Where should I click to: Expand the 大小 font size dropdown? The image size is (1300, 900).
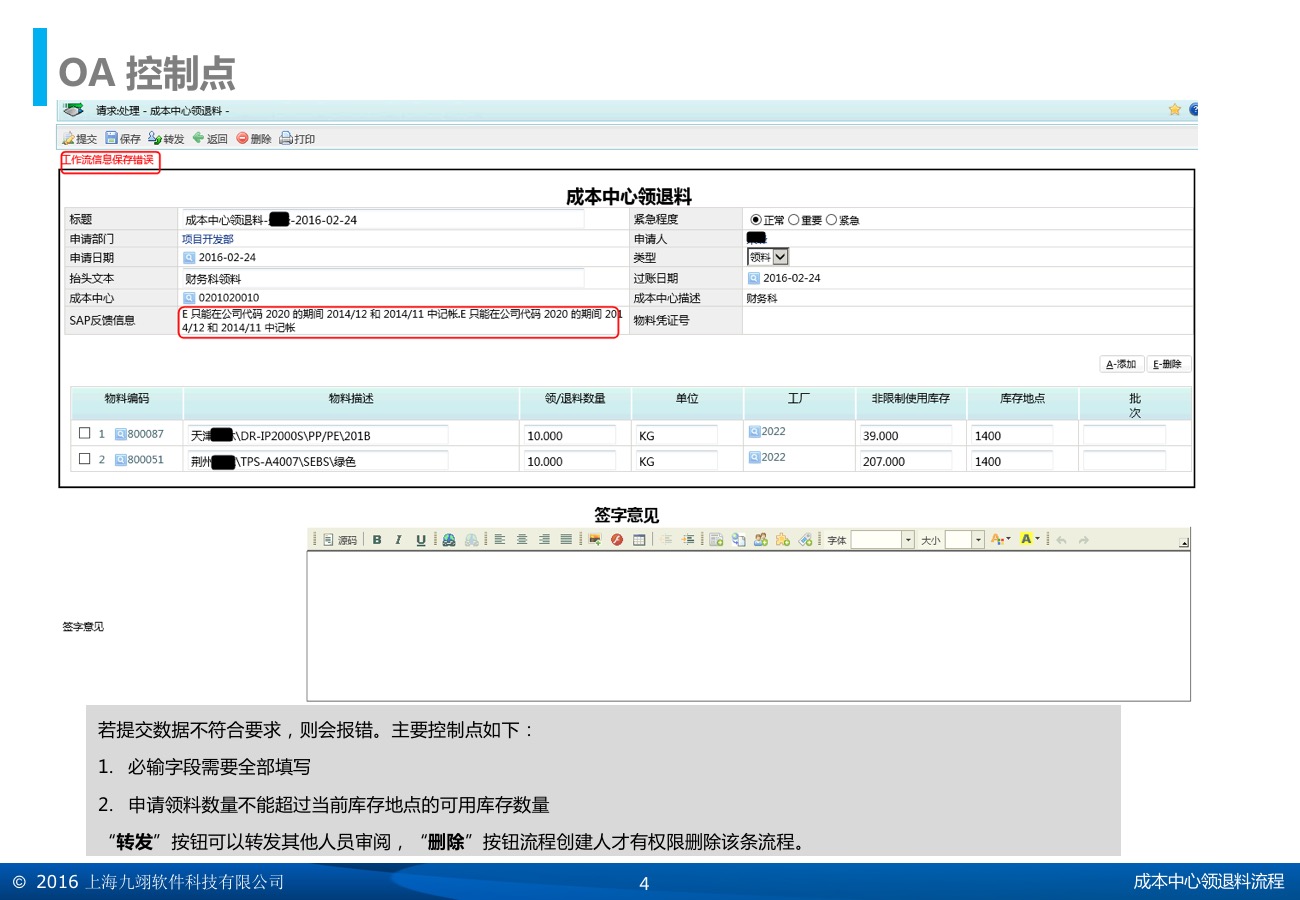pyautogui.click(x=978, y=540)
